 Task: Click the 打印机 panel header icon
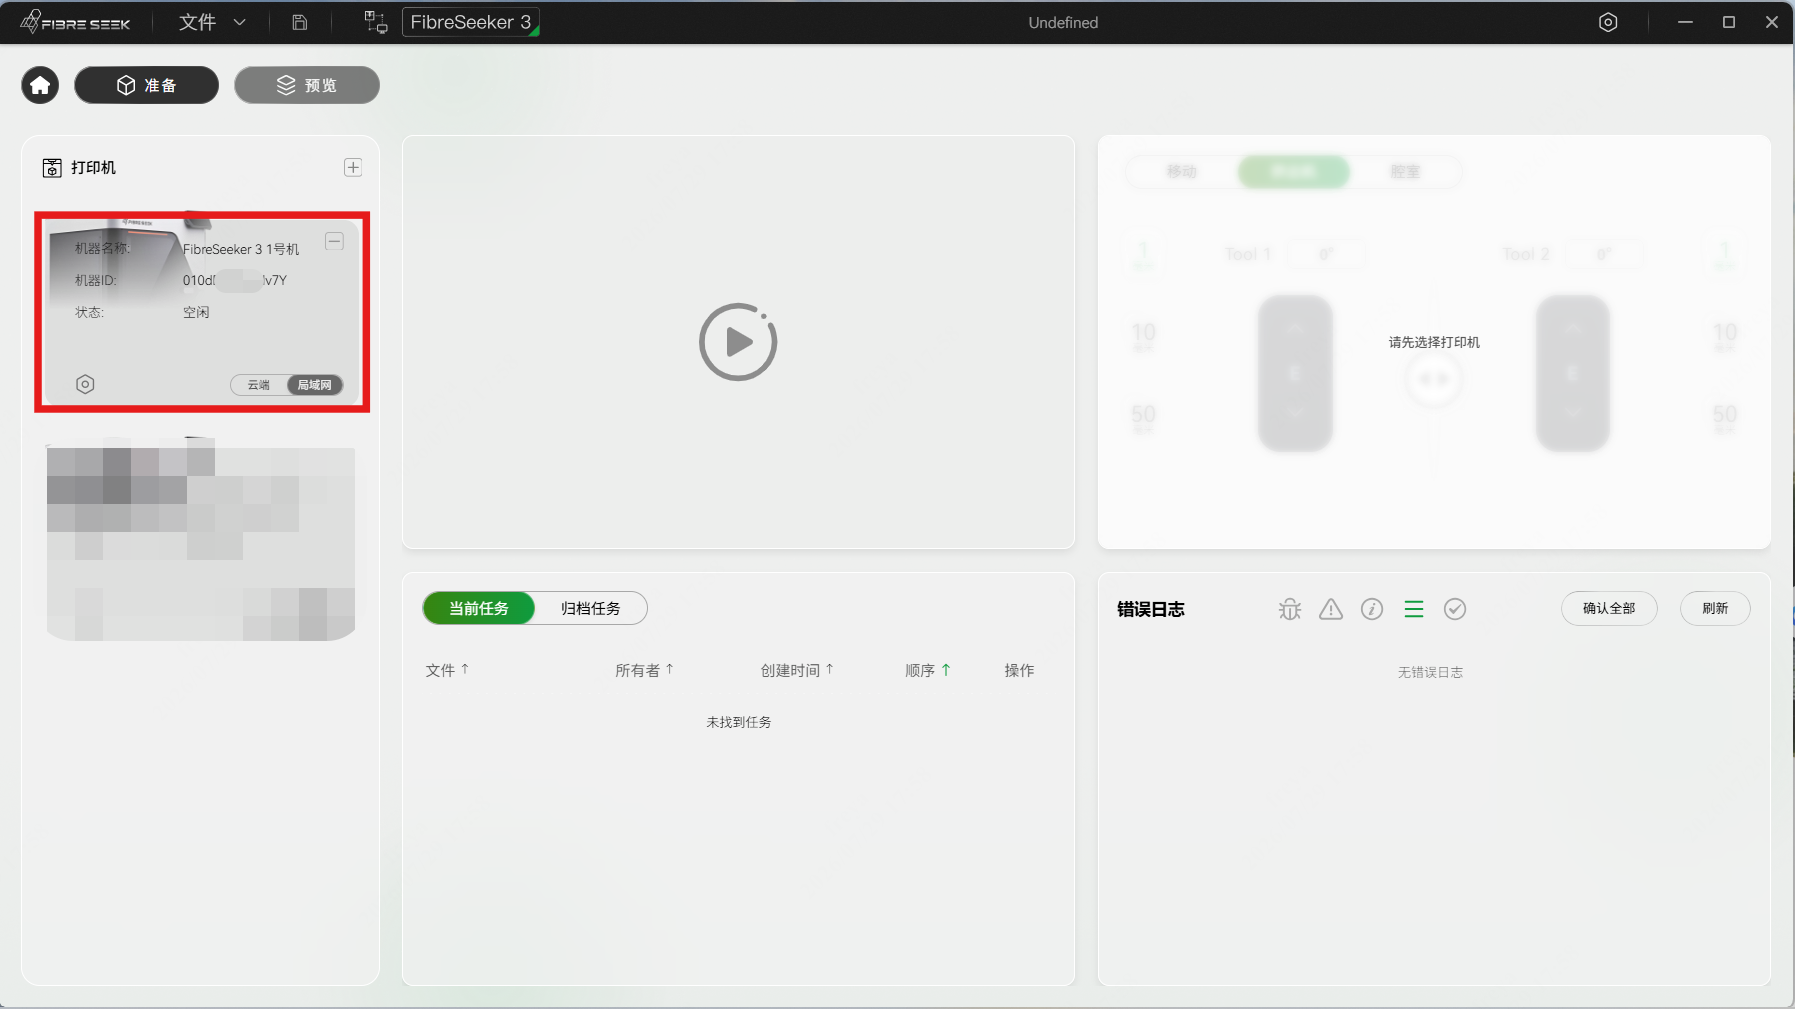[x=52, y=168]
